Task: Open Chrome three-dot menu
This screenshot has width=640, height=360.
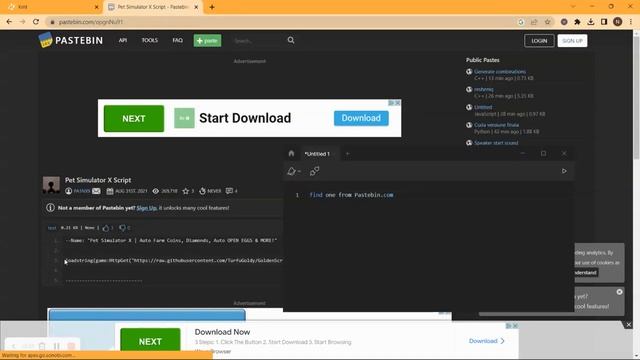Action: pos(631,22)
